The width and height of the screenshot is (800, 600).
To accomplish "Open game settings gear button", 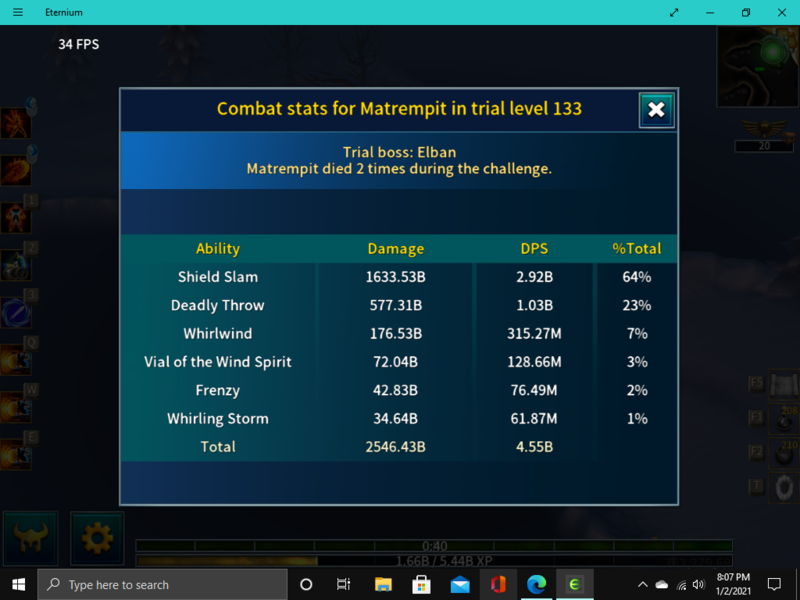I will pyautogui.click(x=97, y=539).
